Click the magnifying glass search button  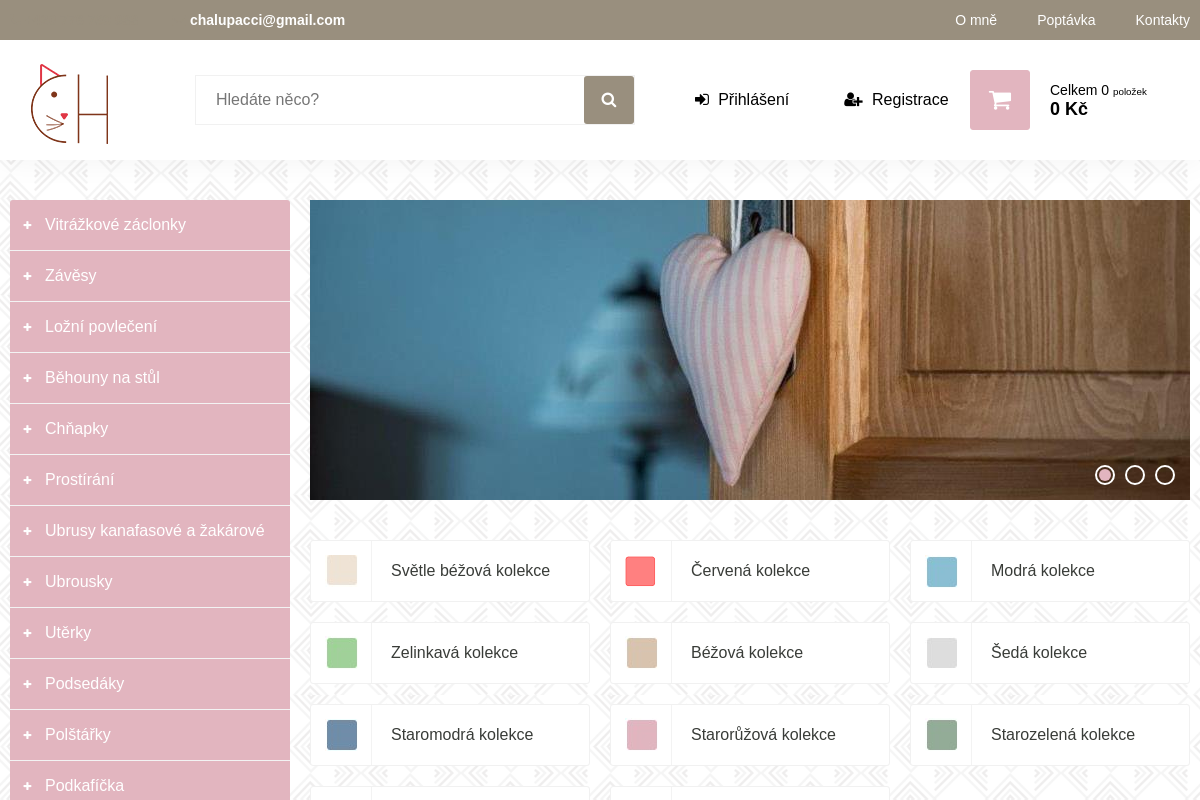tap(609, 100)
